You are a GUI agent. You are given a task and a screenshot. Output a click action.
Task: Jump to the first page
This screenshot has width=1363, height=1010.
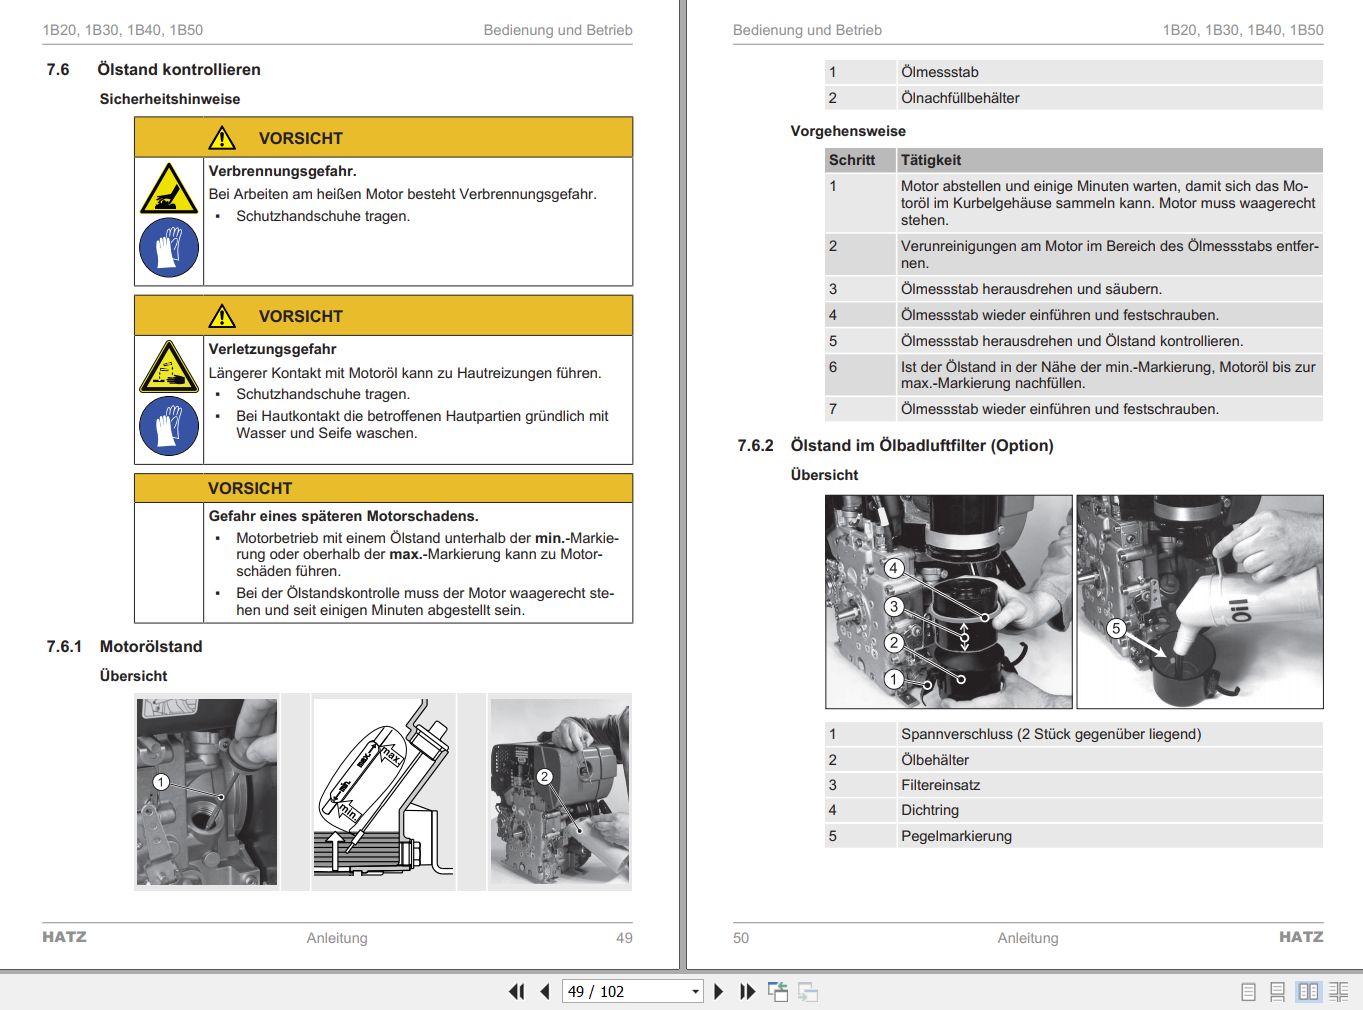(x=516, y=990)
